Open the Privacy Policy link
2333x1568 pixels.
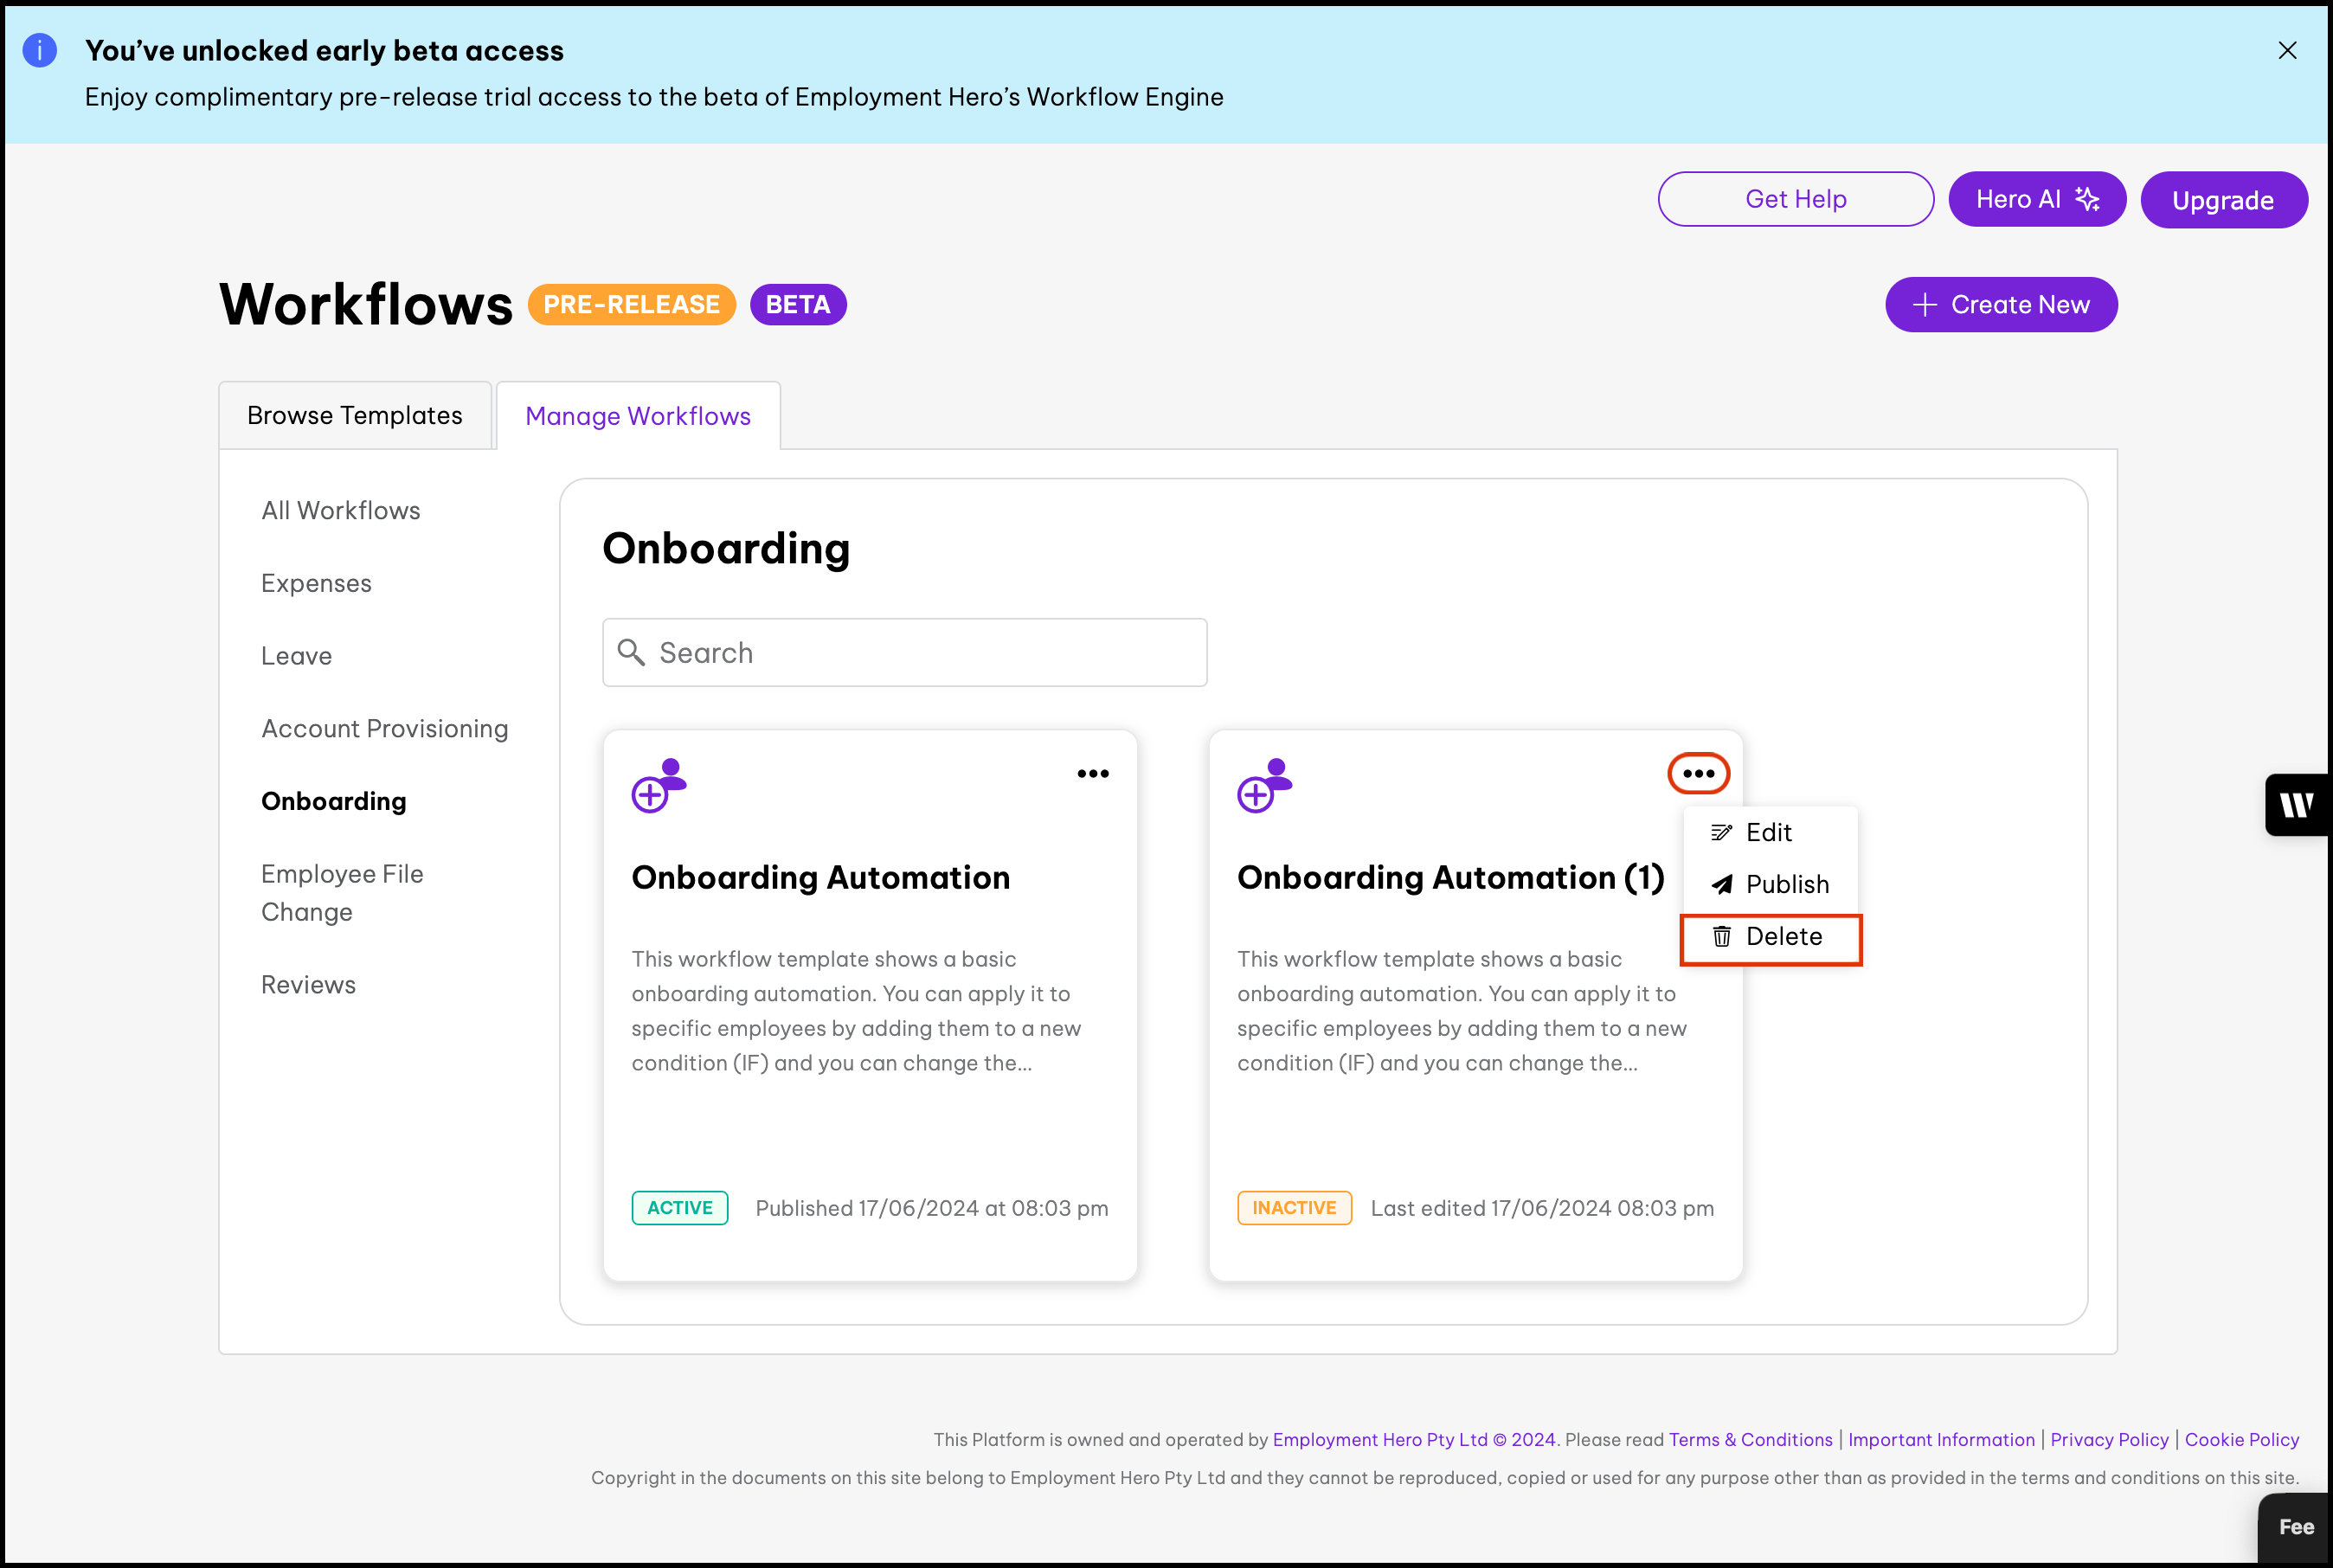tap(2108, 1439)
